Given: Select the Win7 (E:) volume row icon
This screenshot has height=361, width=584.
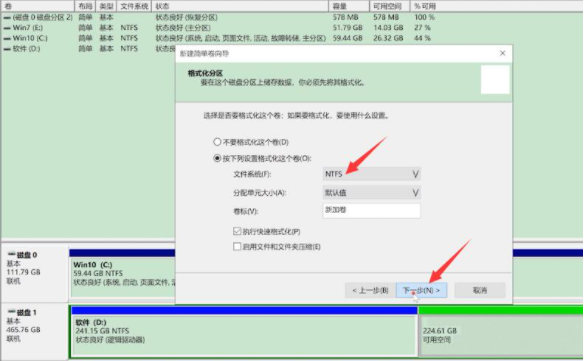Looking at the screenshot, I should [7, 28].
